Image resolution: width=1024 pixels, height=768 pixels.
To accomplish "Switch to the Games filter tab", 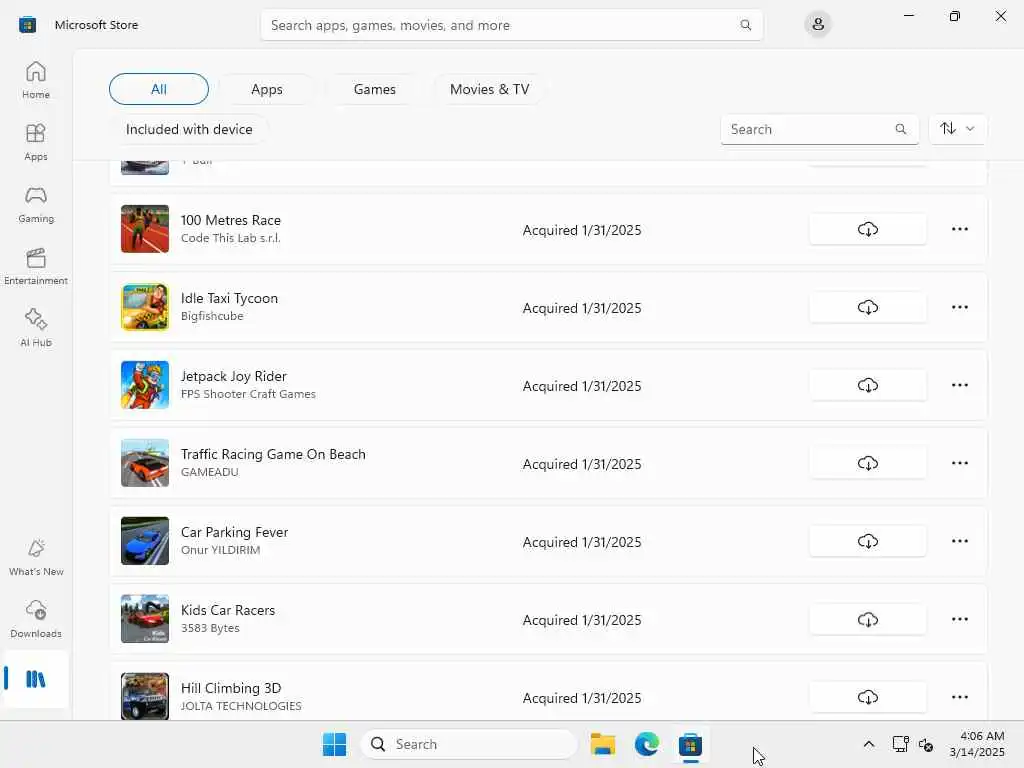I will tap(374, 89).
